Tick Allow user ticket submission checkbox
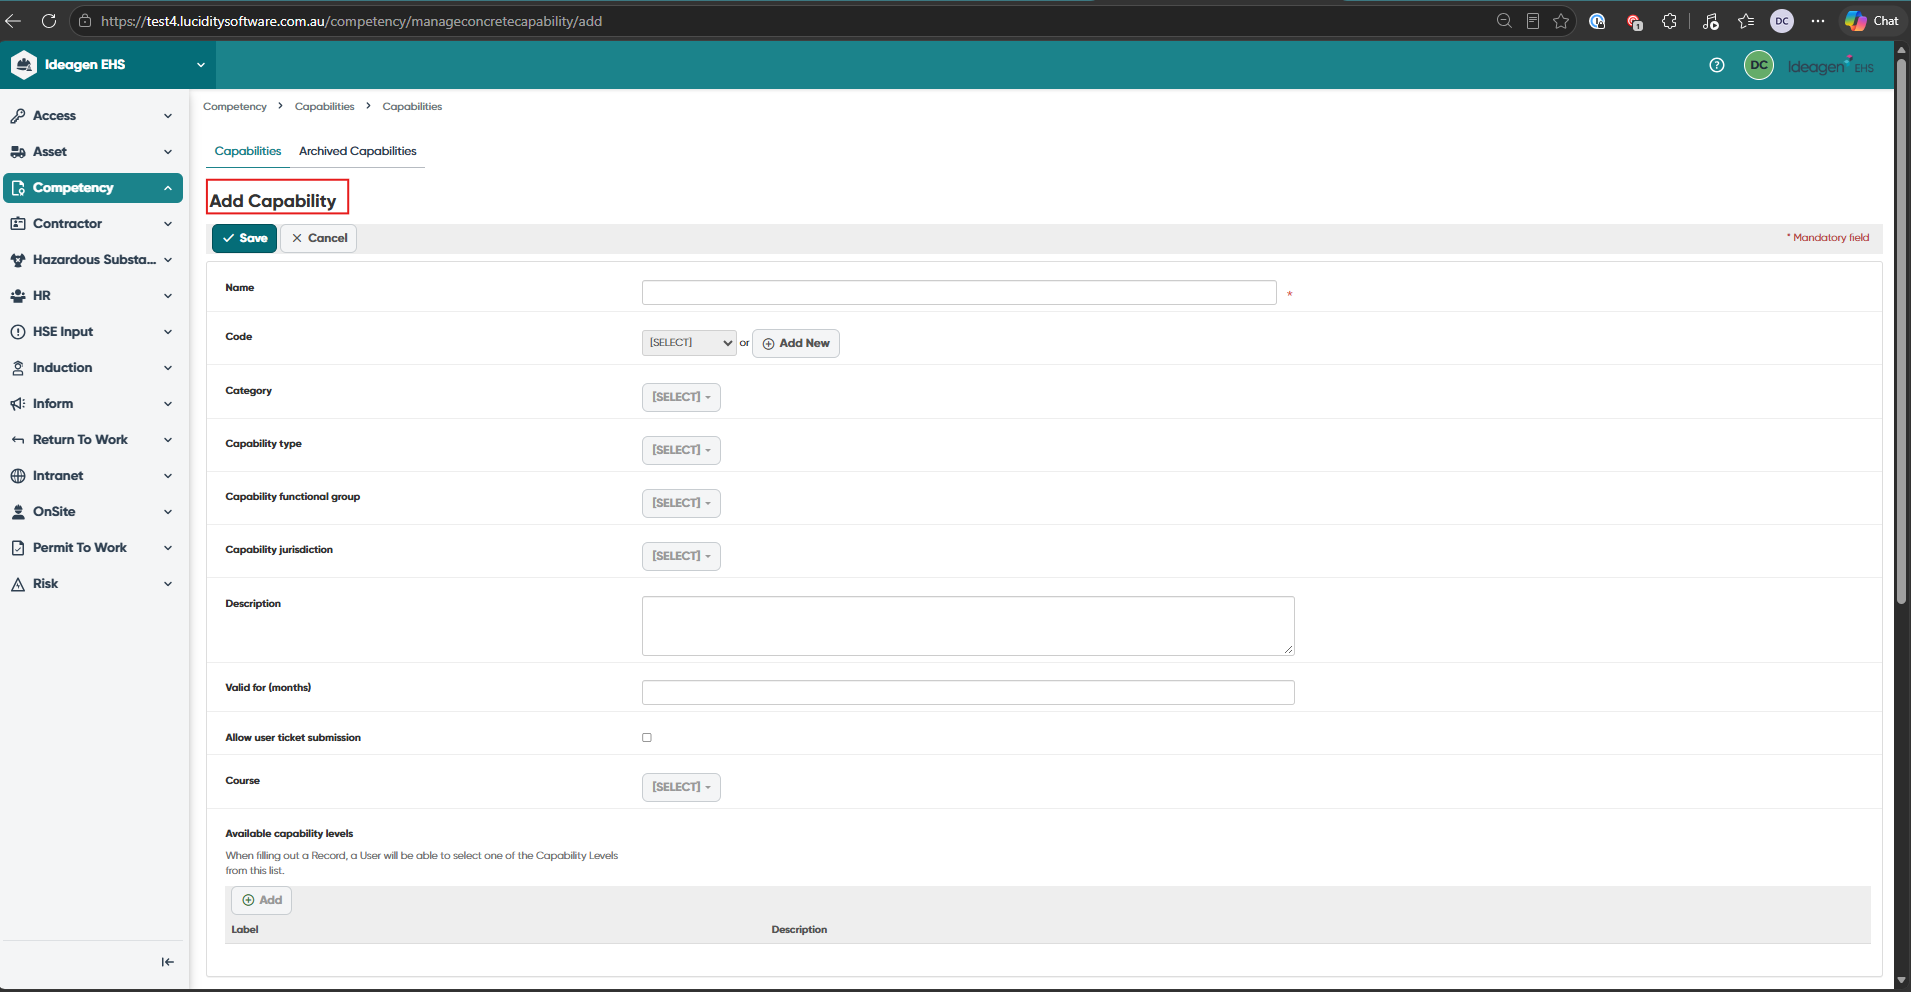1911x992 pixels. [647, 738]
